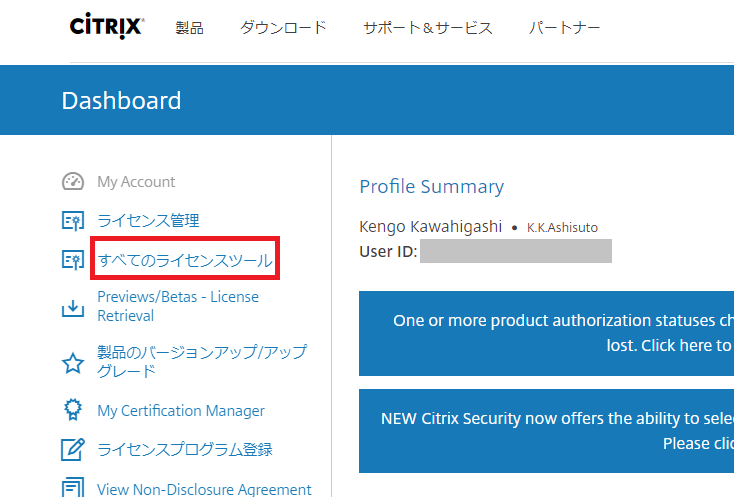
Task: Click the icon beside すべてのライセンスツール
Action: [x=73, y=261]
